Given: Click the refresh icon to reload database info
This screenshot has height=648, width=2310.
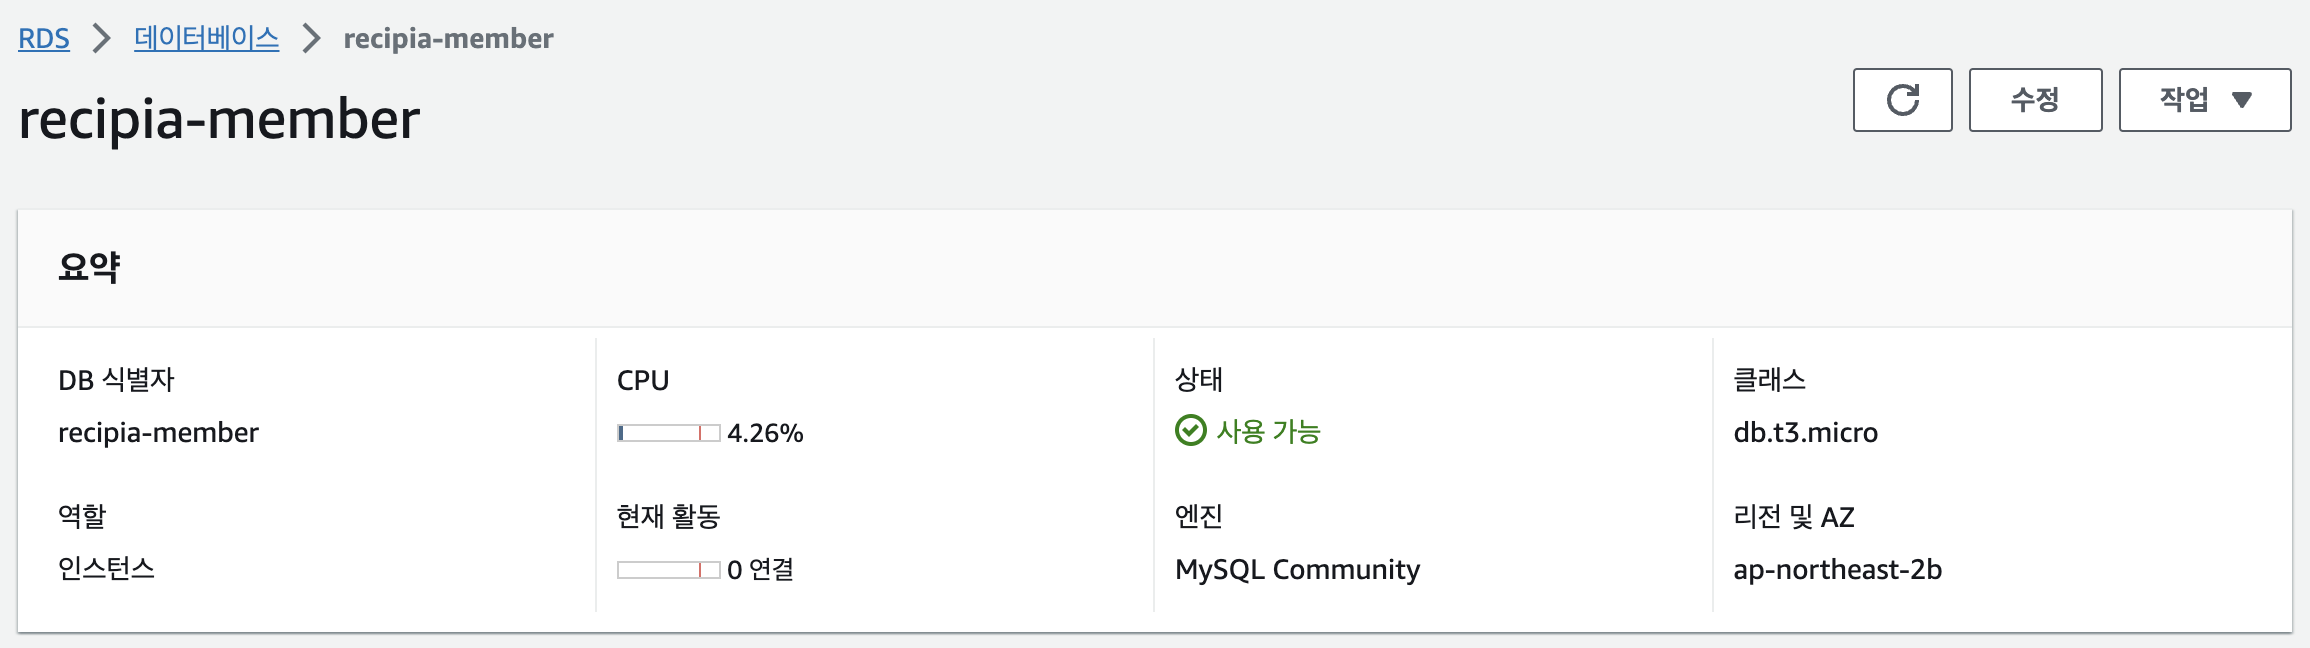Looking at the screenshot, I should pyautogui.click(x=1903, y=99).
